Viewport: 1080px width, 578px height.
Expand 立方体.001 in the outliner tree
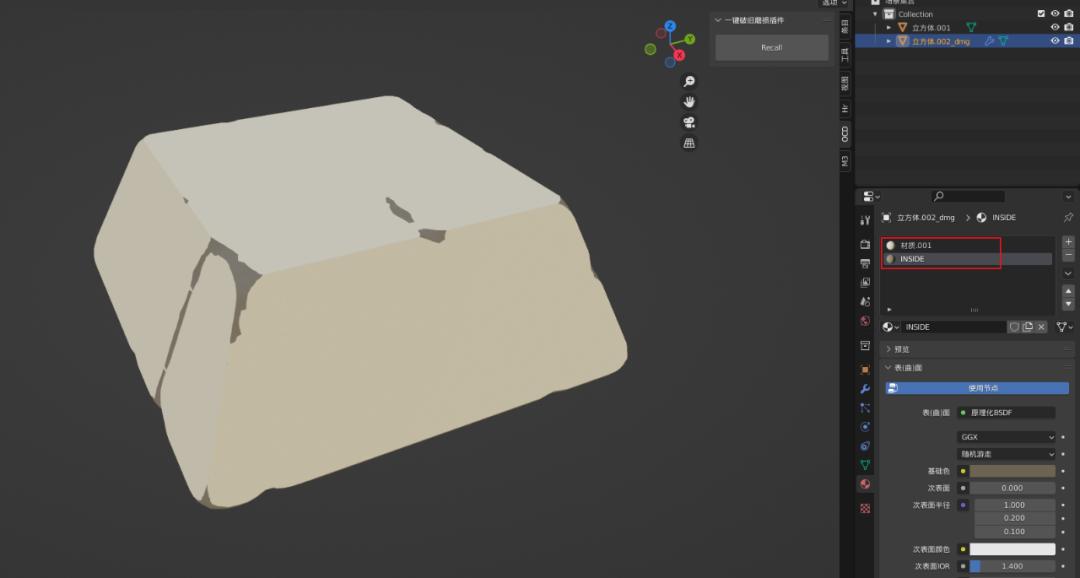pyautogui.click(x=889, y=28)
